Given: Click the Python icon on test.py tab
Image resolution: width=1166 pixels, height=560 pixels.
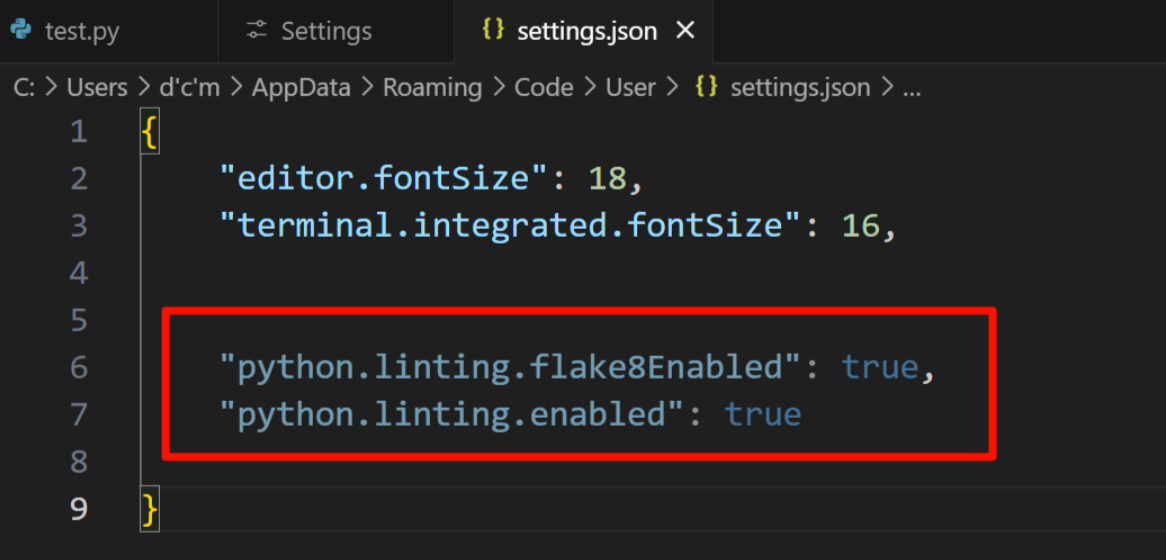Looking at the screenshot, I should coord(21,30).
